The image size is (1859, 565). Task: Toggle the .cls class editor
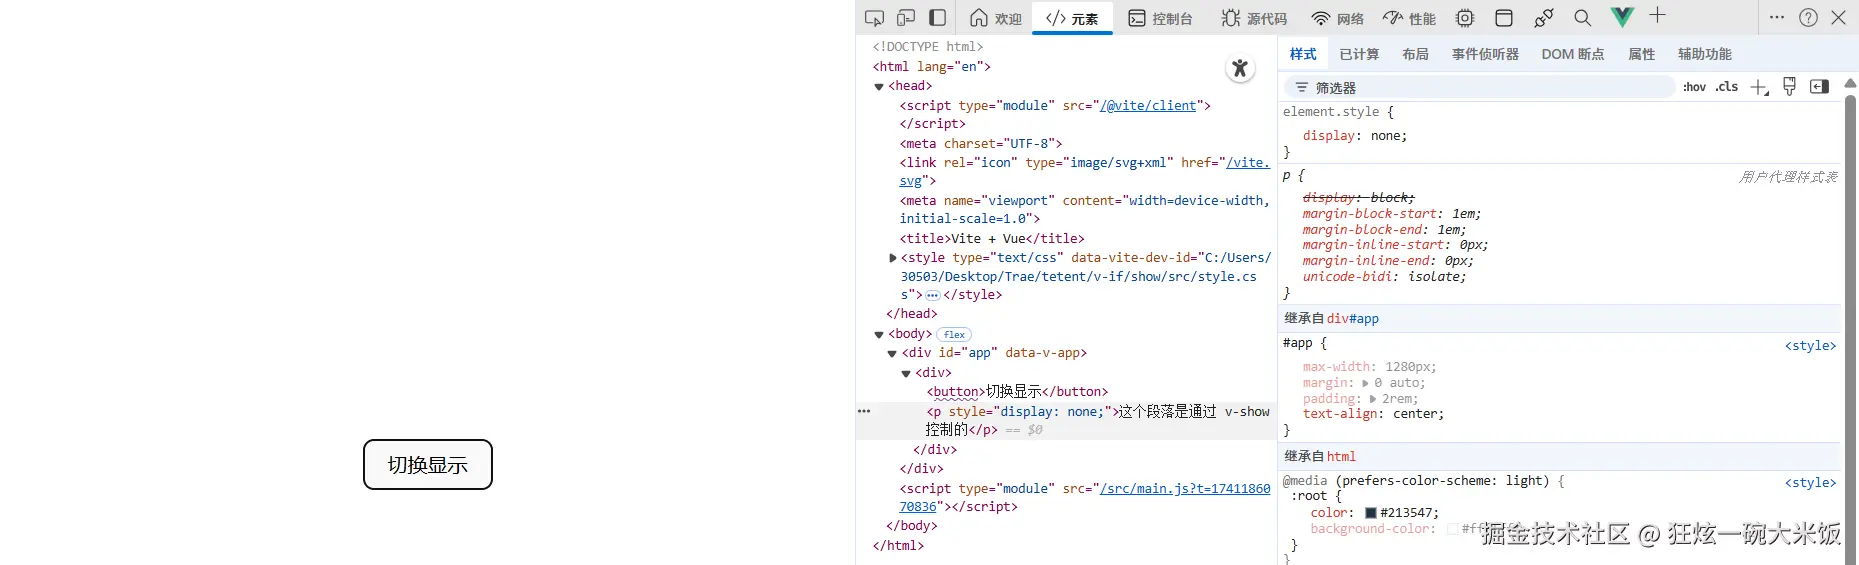1727,87
